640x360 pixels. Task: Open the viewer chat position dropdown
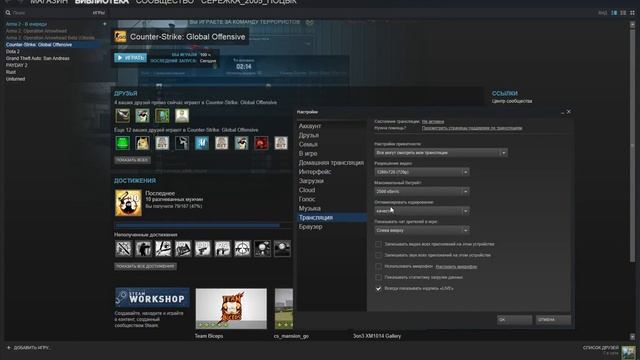tap(422, 230)
